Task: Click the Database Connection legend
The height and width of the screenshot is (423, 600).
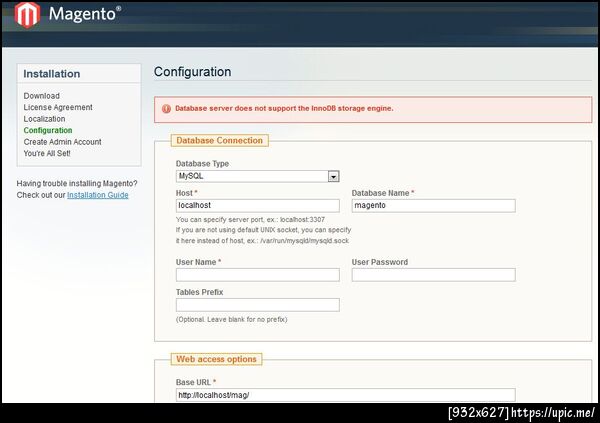Action: [219, 141]
